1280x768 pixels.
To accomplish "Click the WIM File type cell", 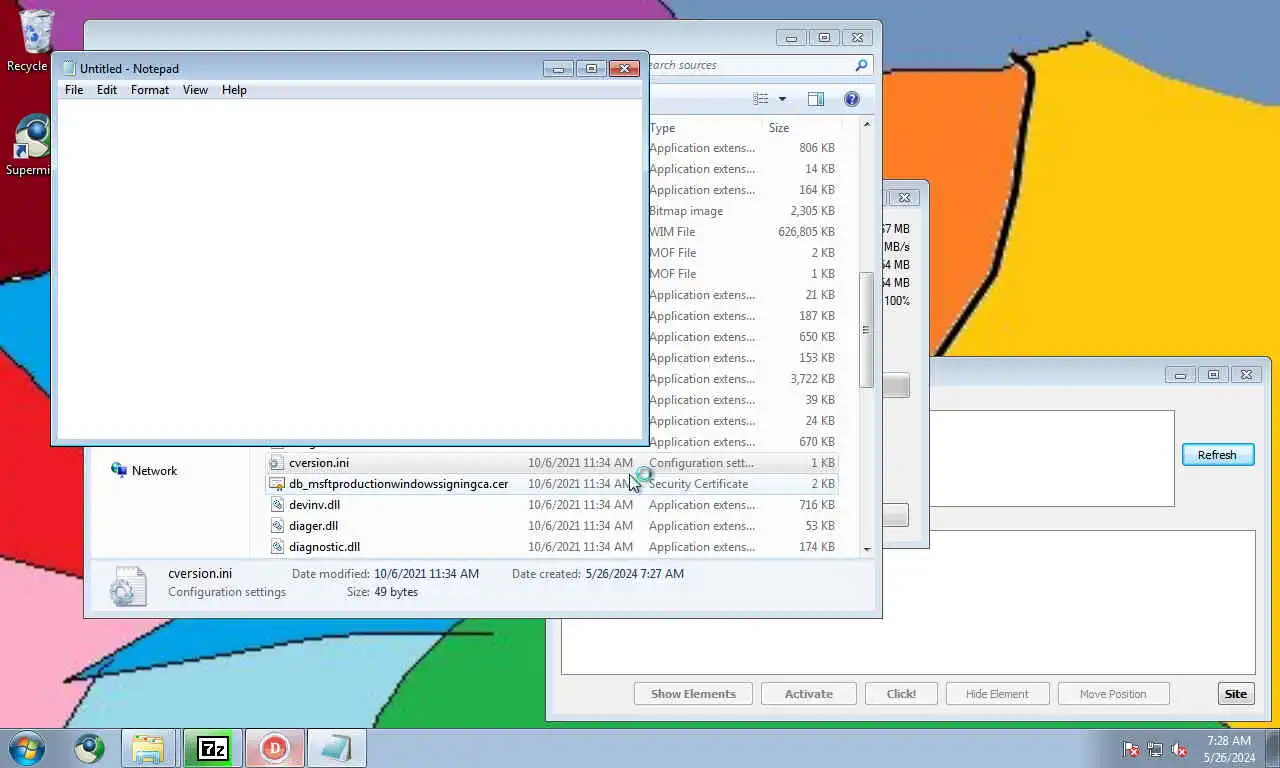I will [x=672, y=232].
